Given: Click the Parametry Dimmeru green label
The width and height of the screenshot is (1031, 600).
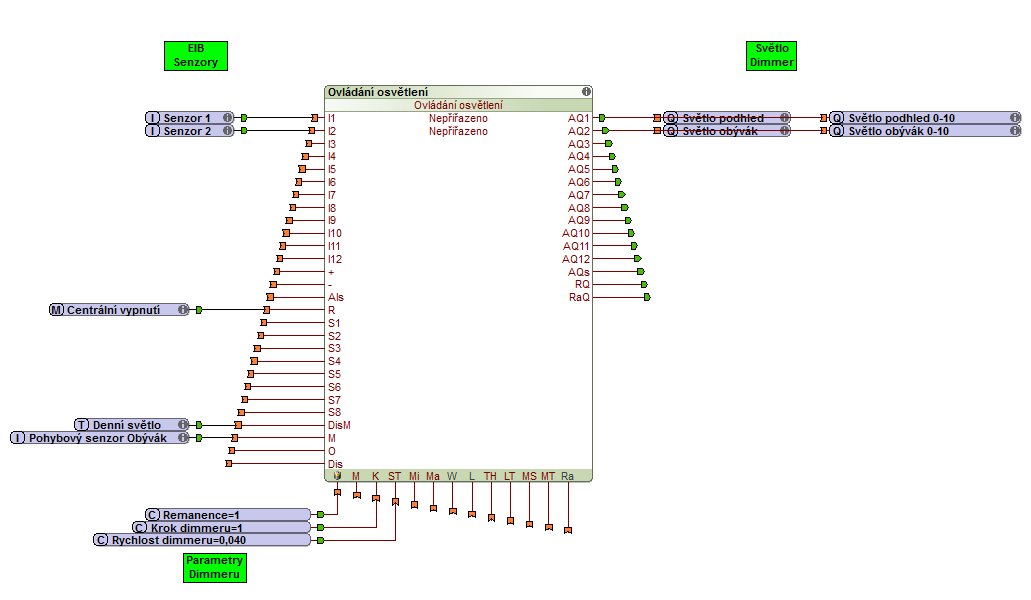Looking at the screenshot, I should pos(215,567).
